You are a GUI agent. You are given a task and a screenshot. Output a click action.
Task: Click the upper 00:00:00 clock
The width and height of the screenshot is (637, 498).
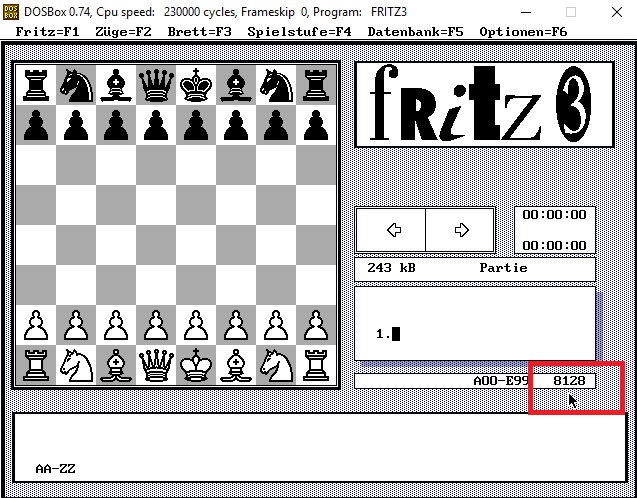tap(555, 214)
